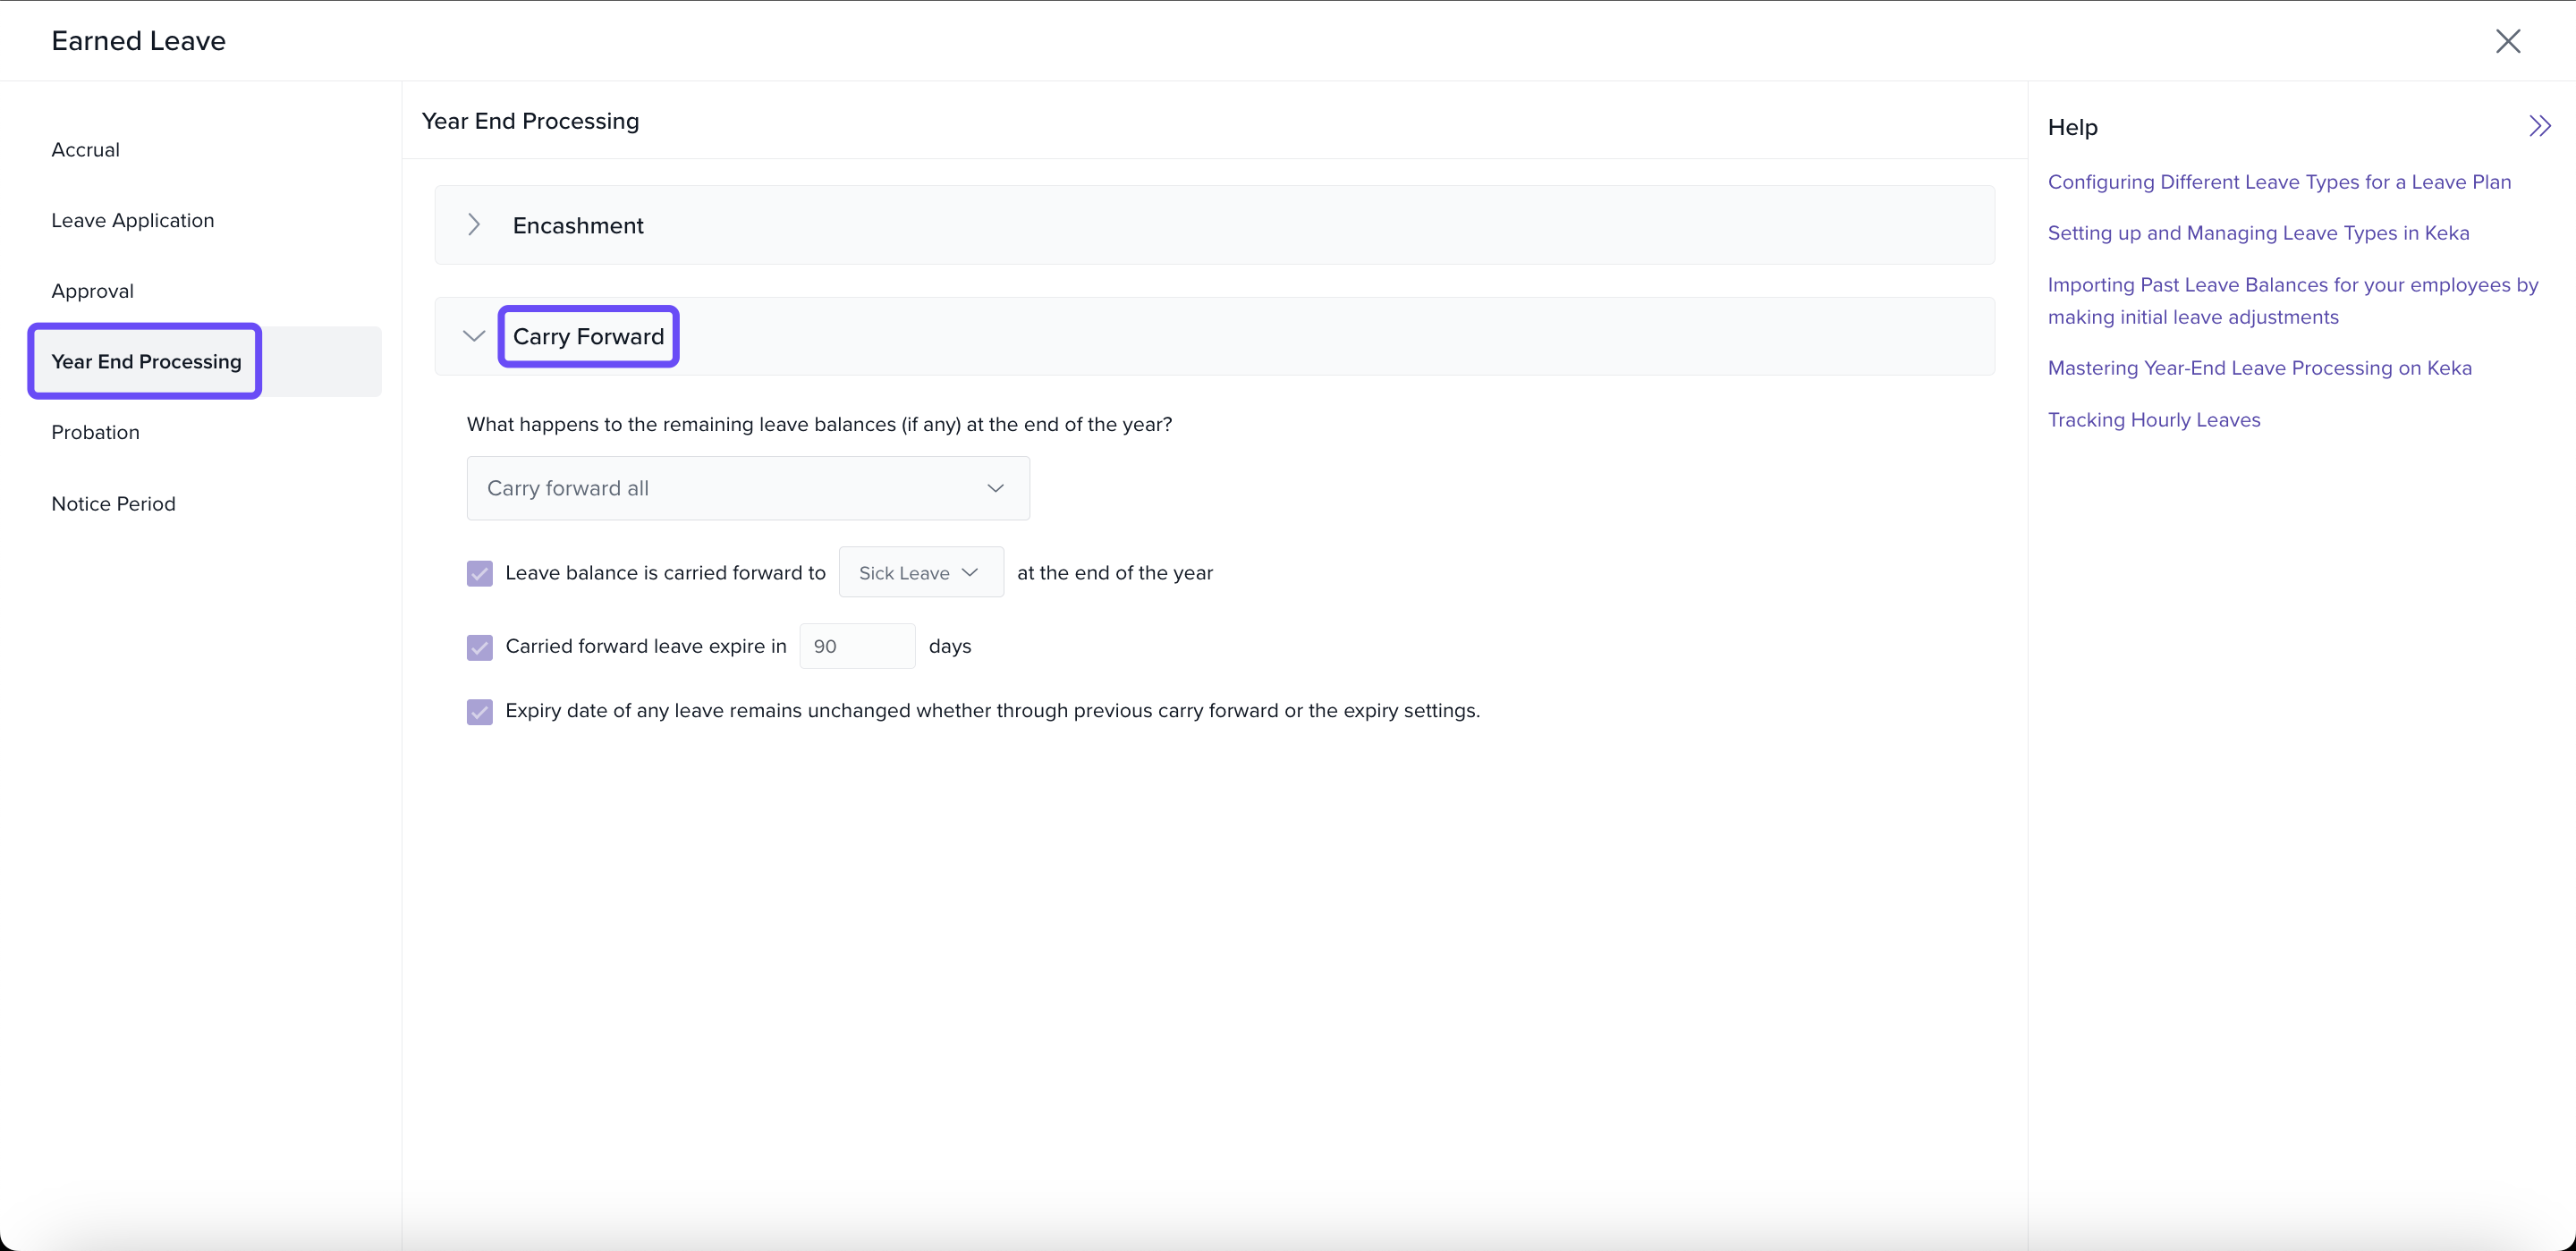Go to Leave Application section
This screenshot has height=1251, width=2576.
pos(133,221)
